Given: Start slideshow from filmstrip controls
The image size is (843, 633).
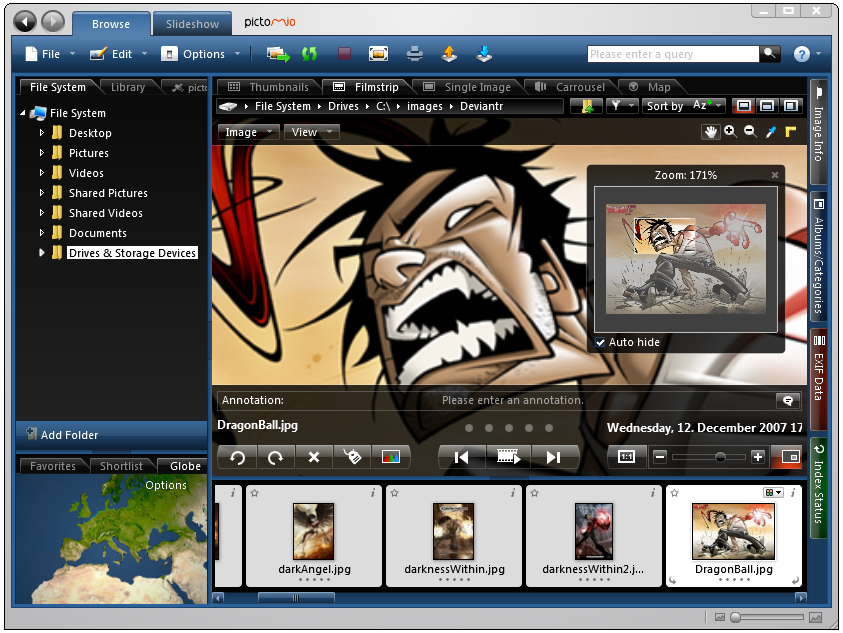Looking at the screenshot, I should pos(508,457).
